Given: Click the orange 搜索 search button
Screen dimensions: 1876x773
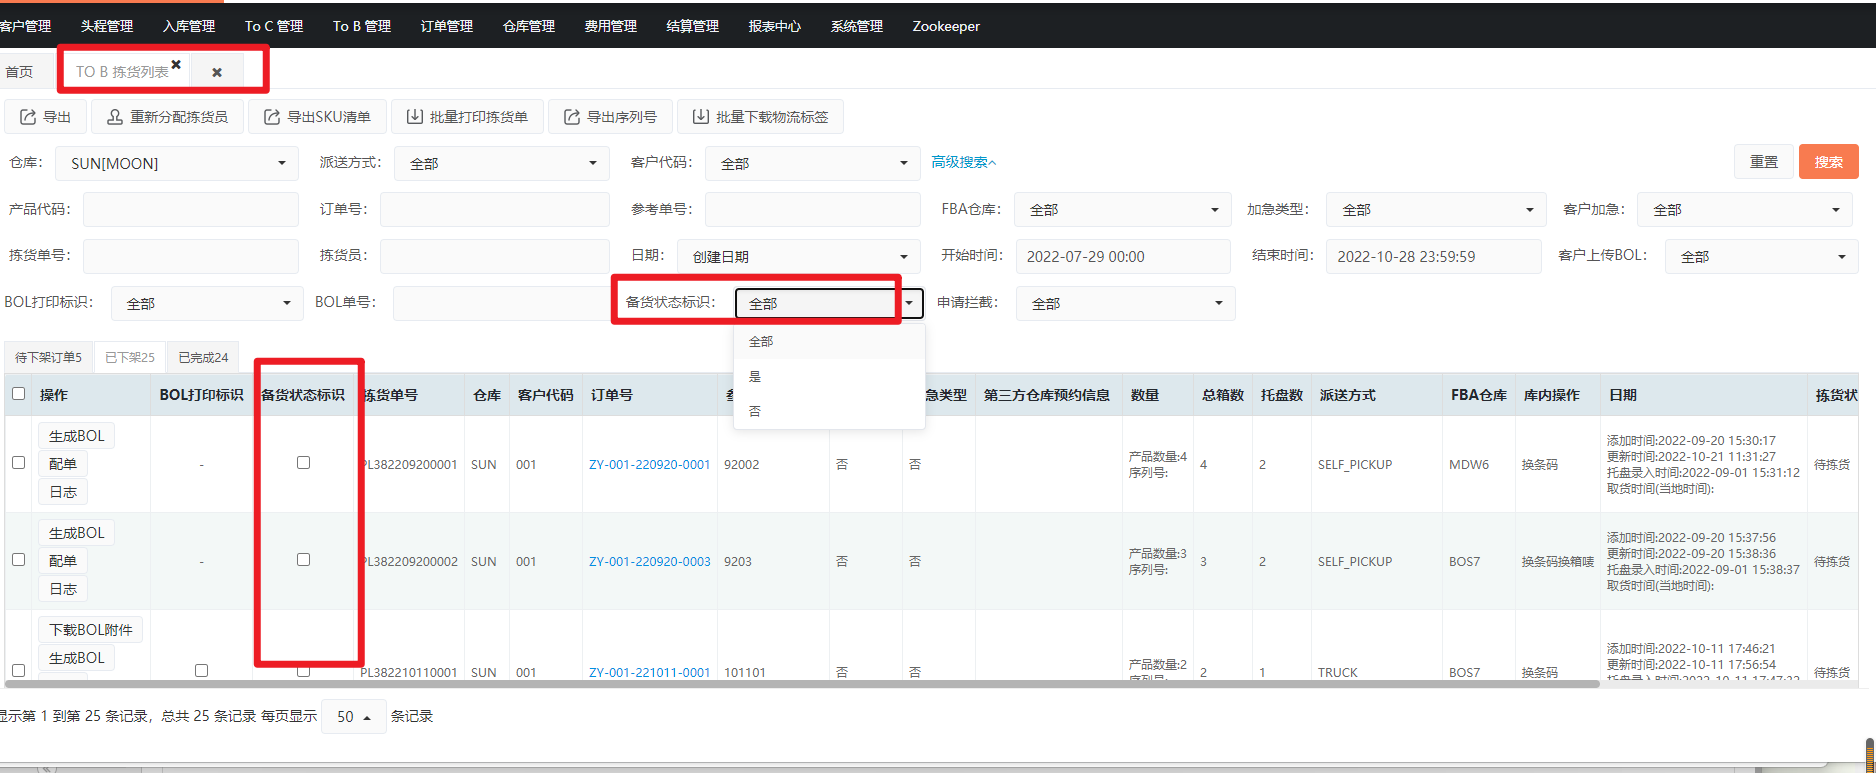Looking at the screenshot, I should pos(1829,162).
